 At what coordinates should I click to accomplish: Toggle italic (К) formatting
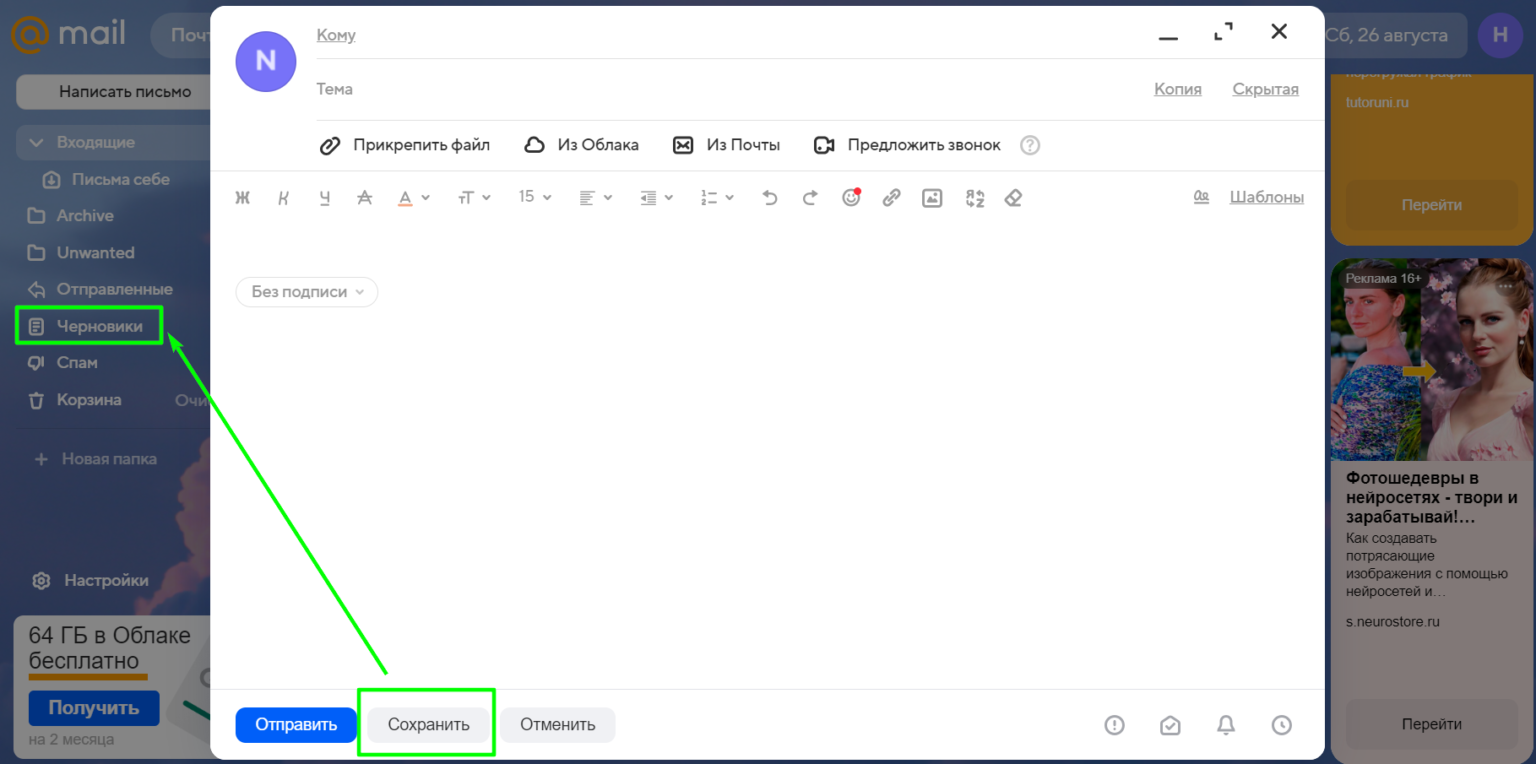283,198
